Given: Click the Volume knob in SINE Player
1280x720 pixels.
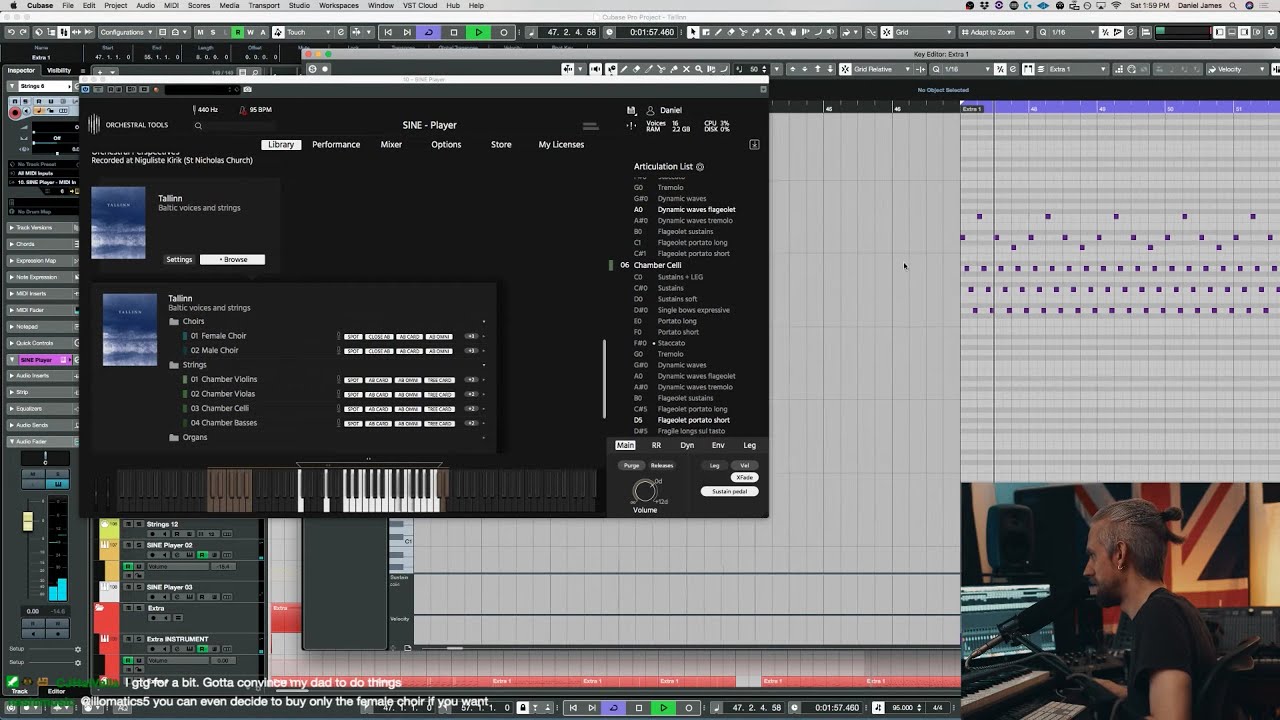Looking at the screenshot, I should pyautogui.click(x=645, y=490).
